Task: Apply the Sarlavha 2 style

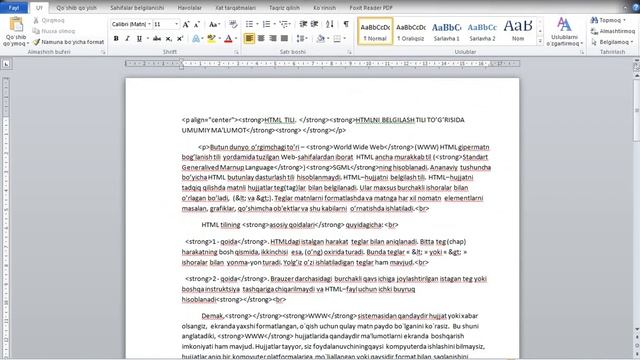Action: click(x=482, y=31)
